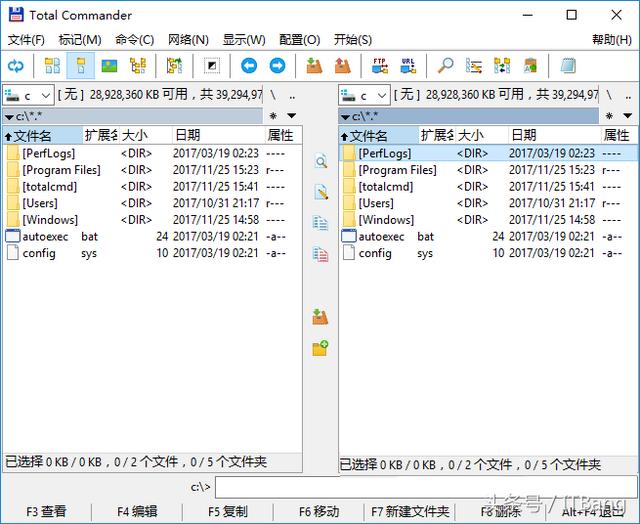
Task: Open right panel directory history arrow
Action: click(628, 116)
